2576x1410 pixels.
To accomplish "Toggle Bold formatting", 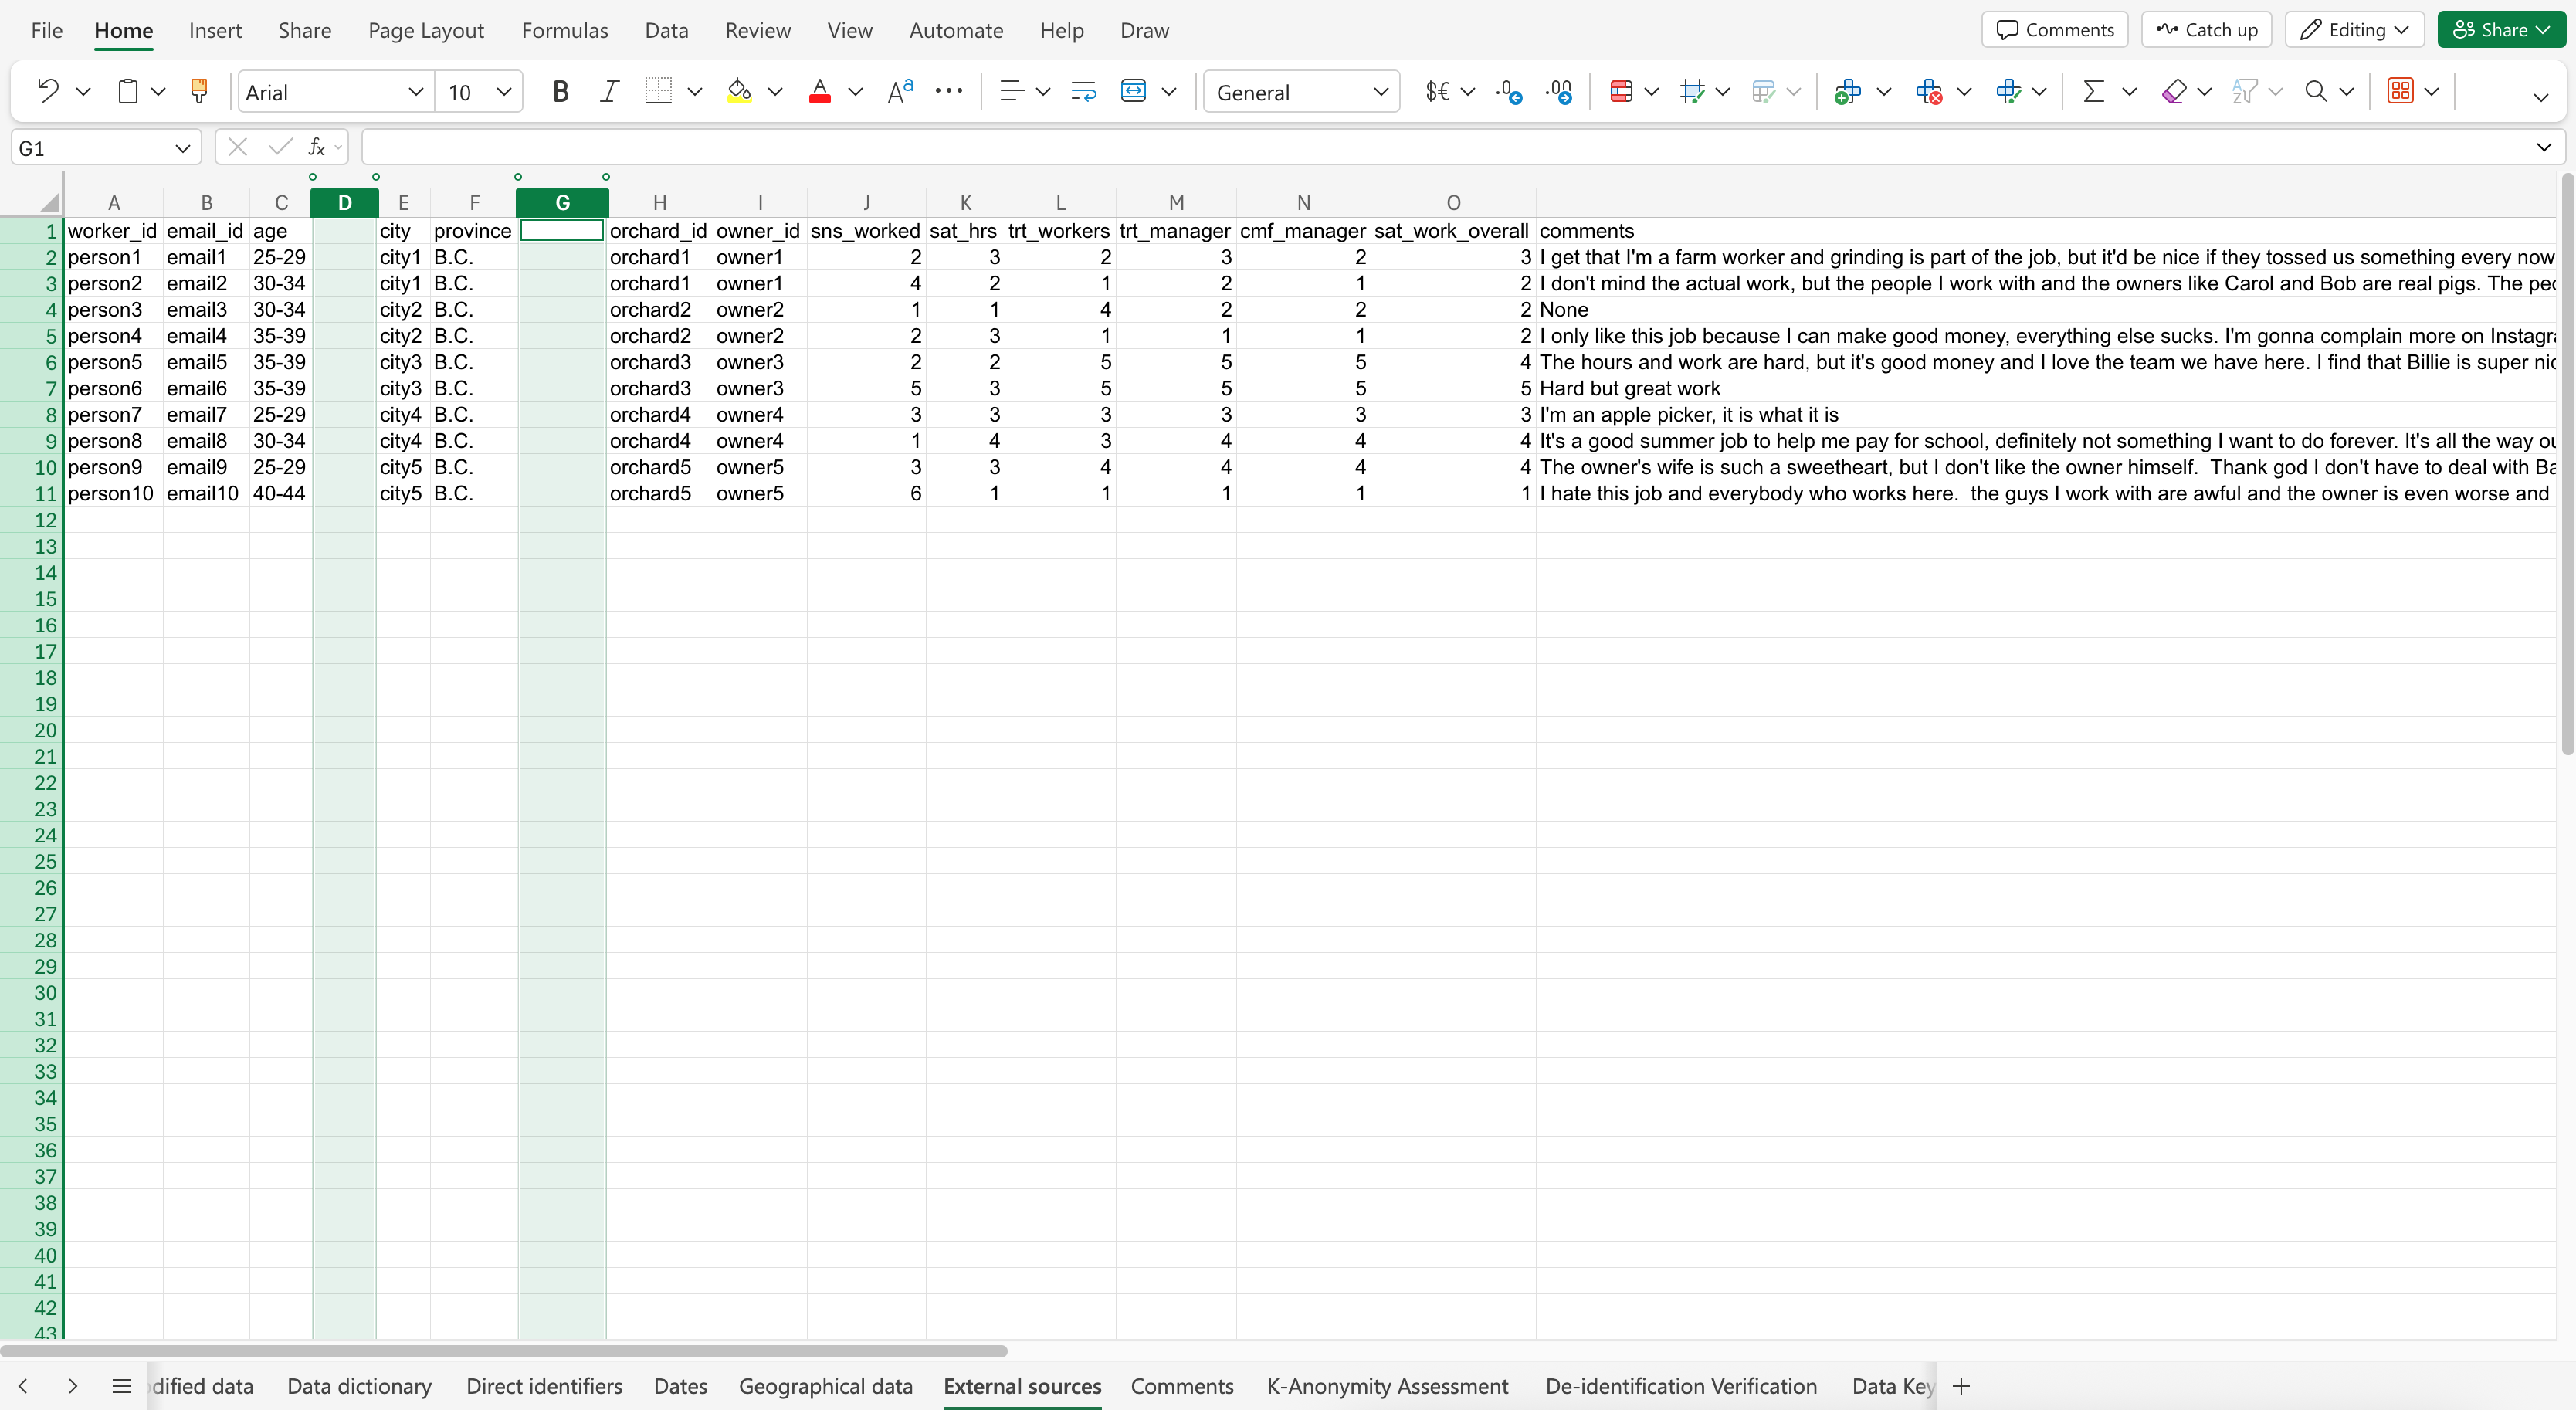I will point(560,91).
